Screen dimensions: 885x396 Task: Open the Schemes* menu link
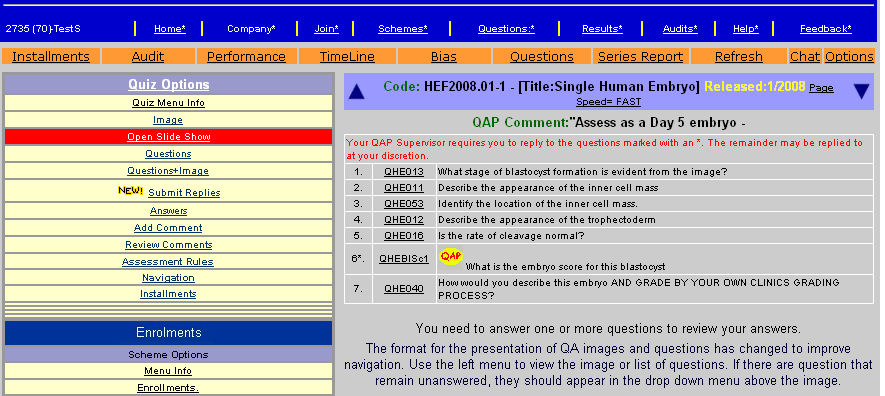coord(403,29)
